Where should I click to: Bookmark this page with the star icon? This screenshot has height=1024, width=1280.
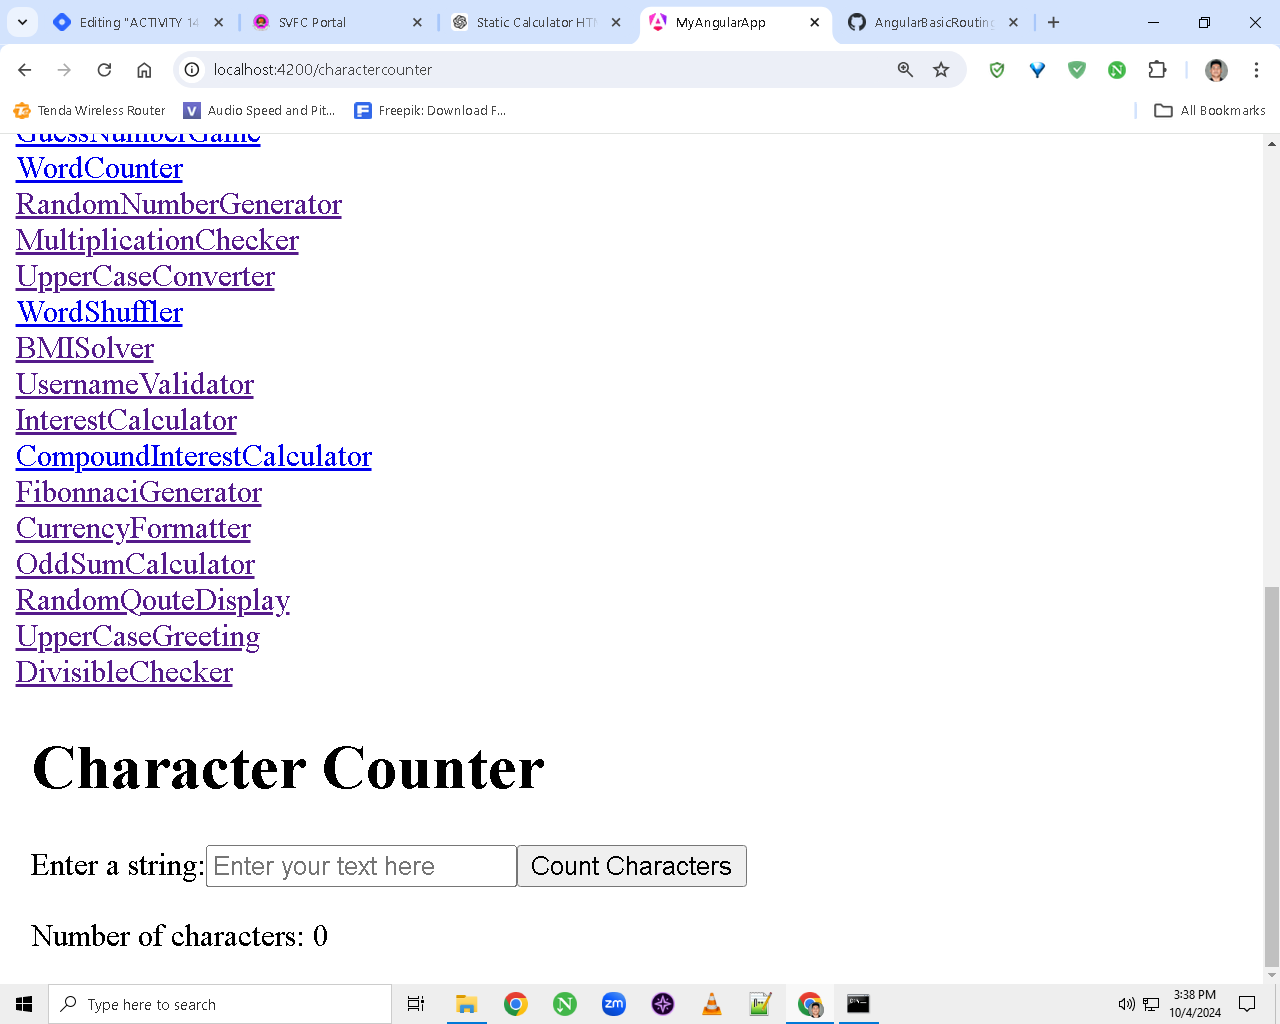pos(941,70)
